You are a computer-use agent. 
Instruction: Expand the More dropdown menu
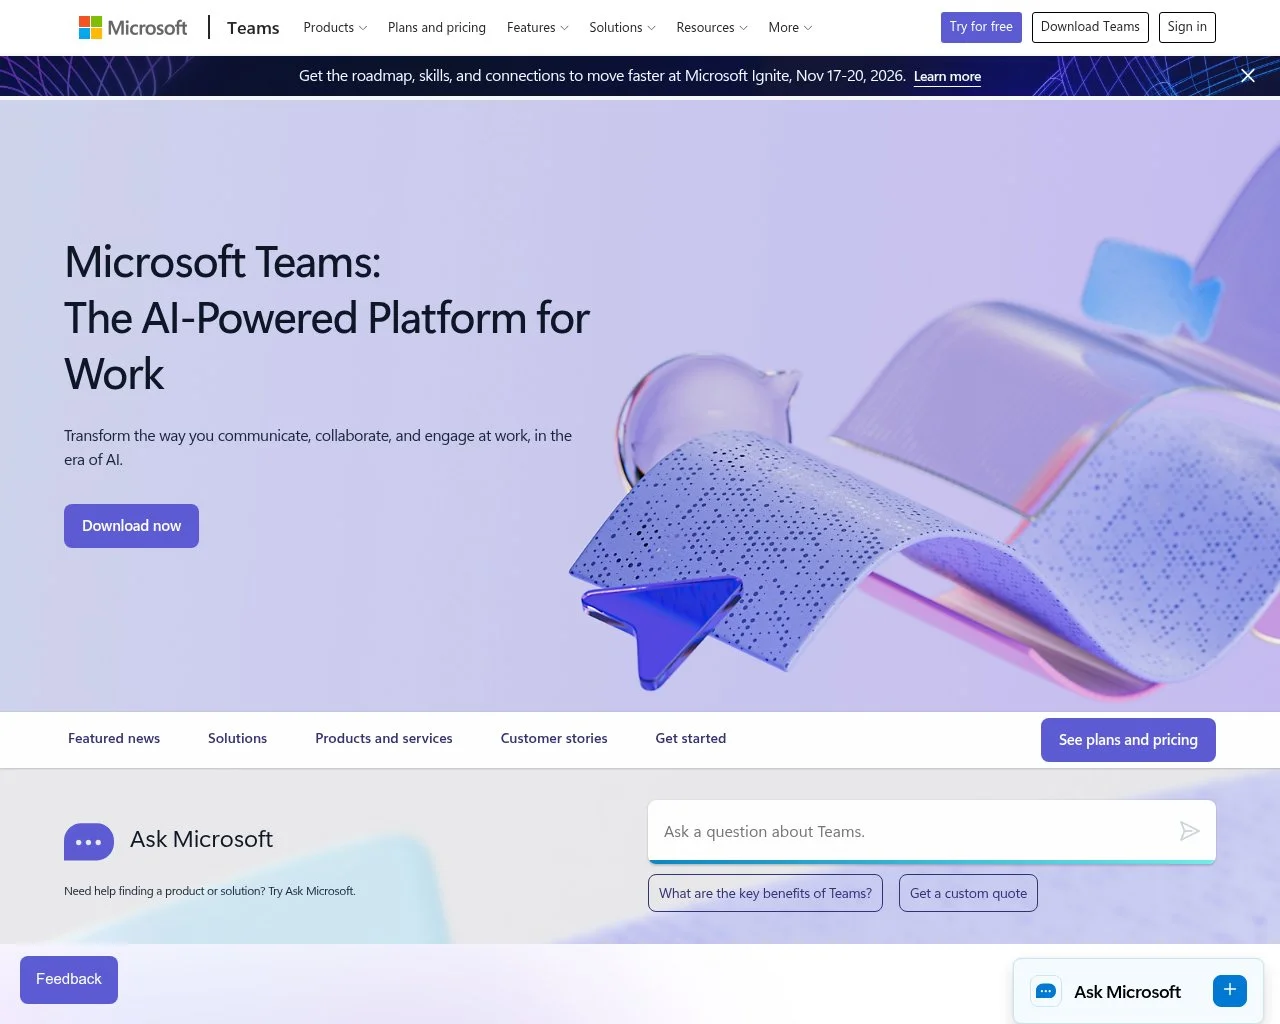[790, 28]
